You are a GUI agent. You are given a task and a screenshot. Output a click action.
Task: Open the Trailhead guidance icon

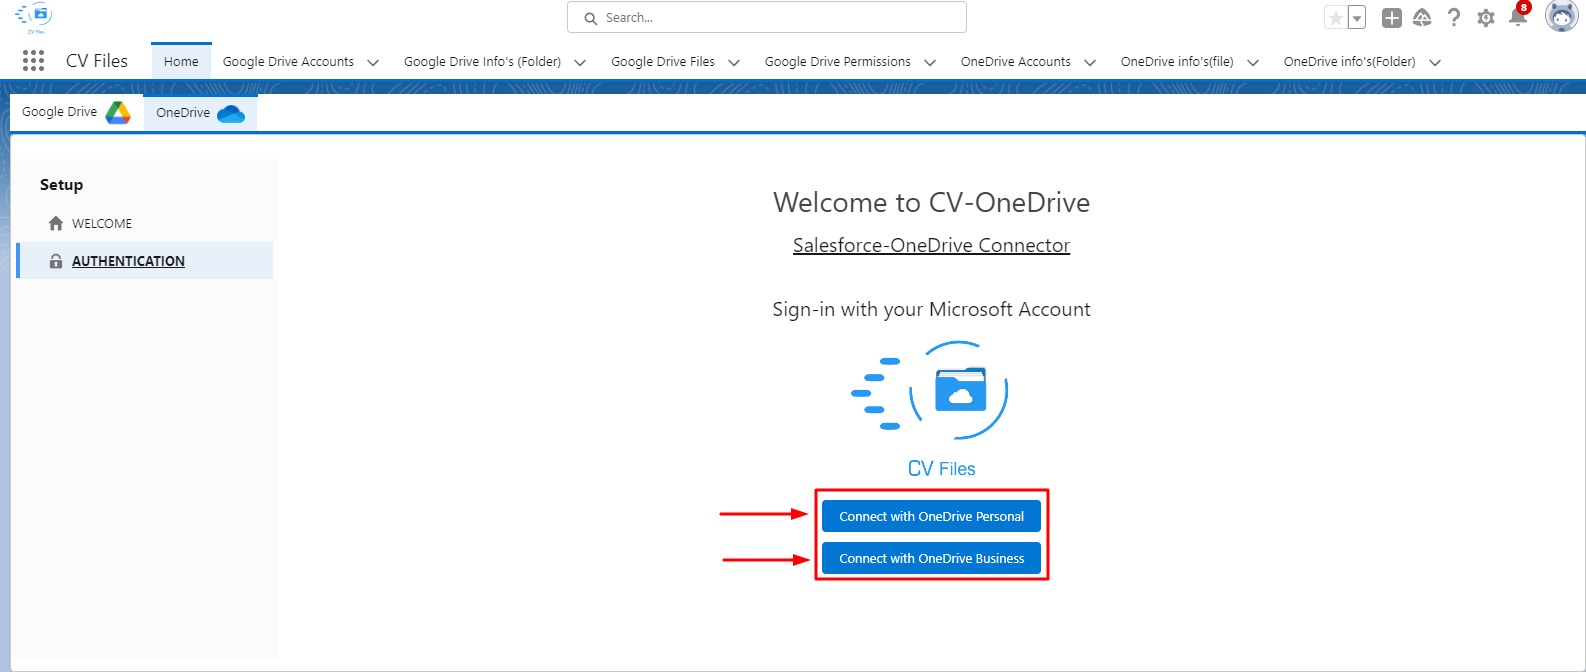(x=1422, y=18)
